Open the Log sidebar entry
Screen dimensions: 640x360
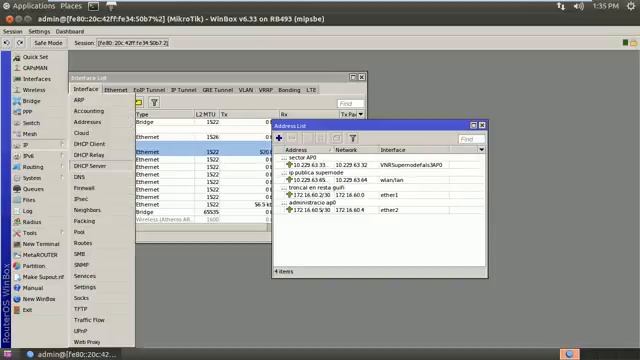pos(27,211)
